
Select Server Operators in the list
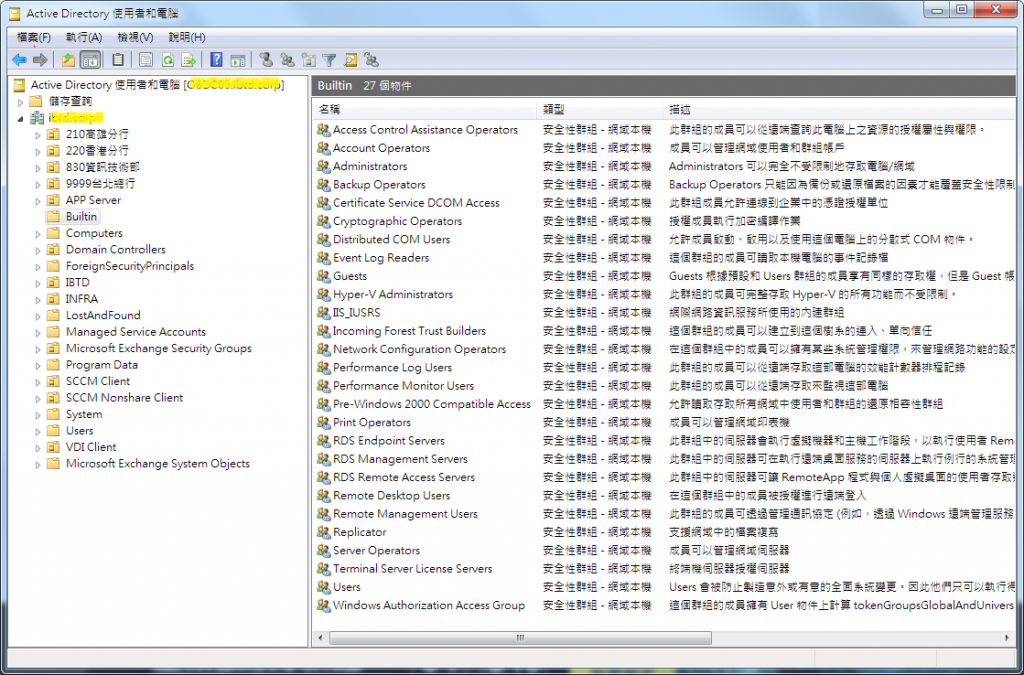coord(376,550)
